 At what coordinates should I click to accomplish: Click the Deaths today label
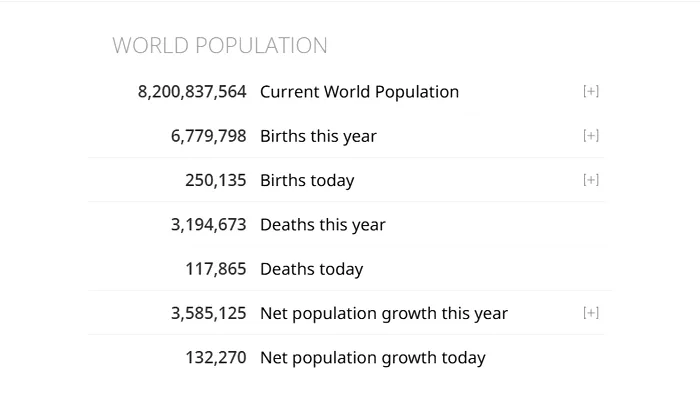(312, 269)
